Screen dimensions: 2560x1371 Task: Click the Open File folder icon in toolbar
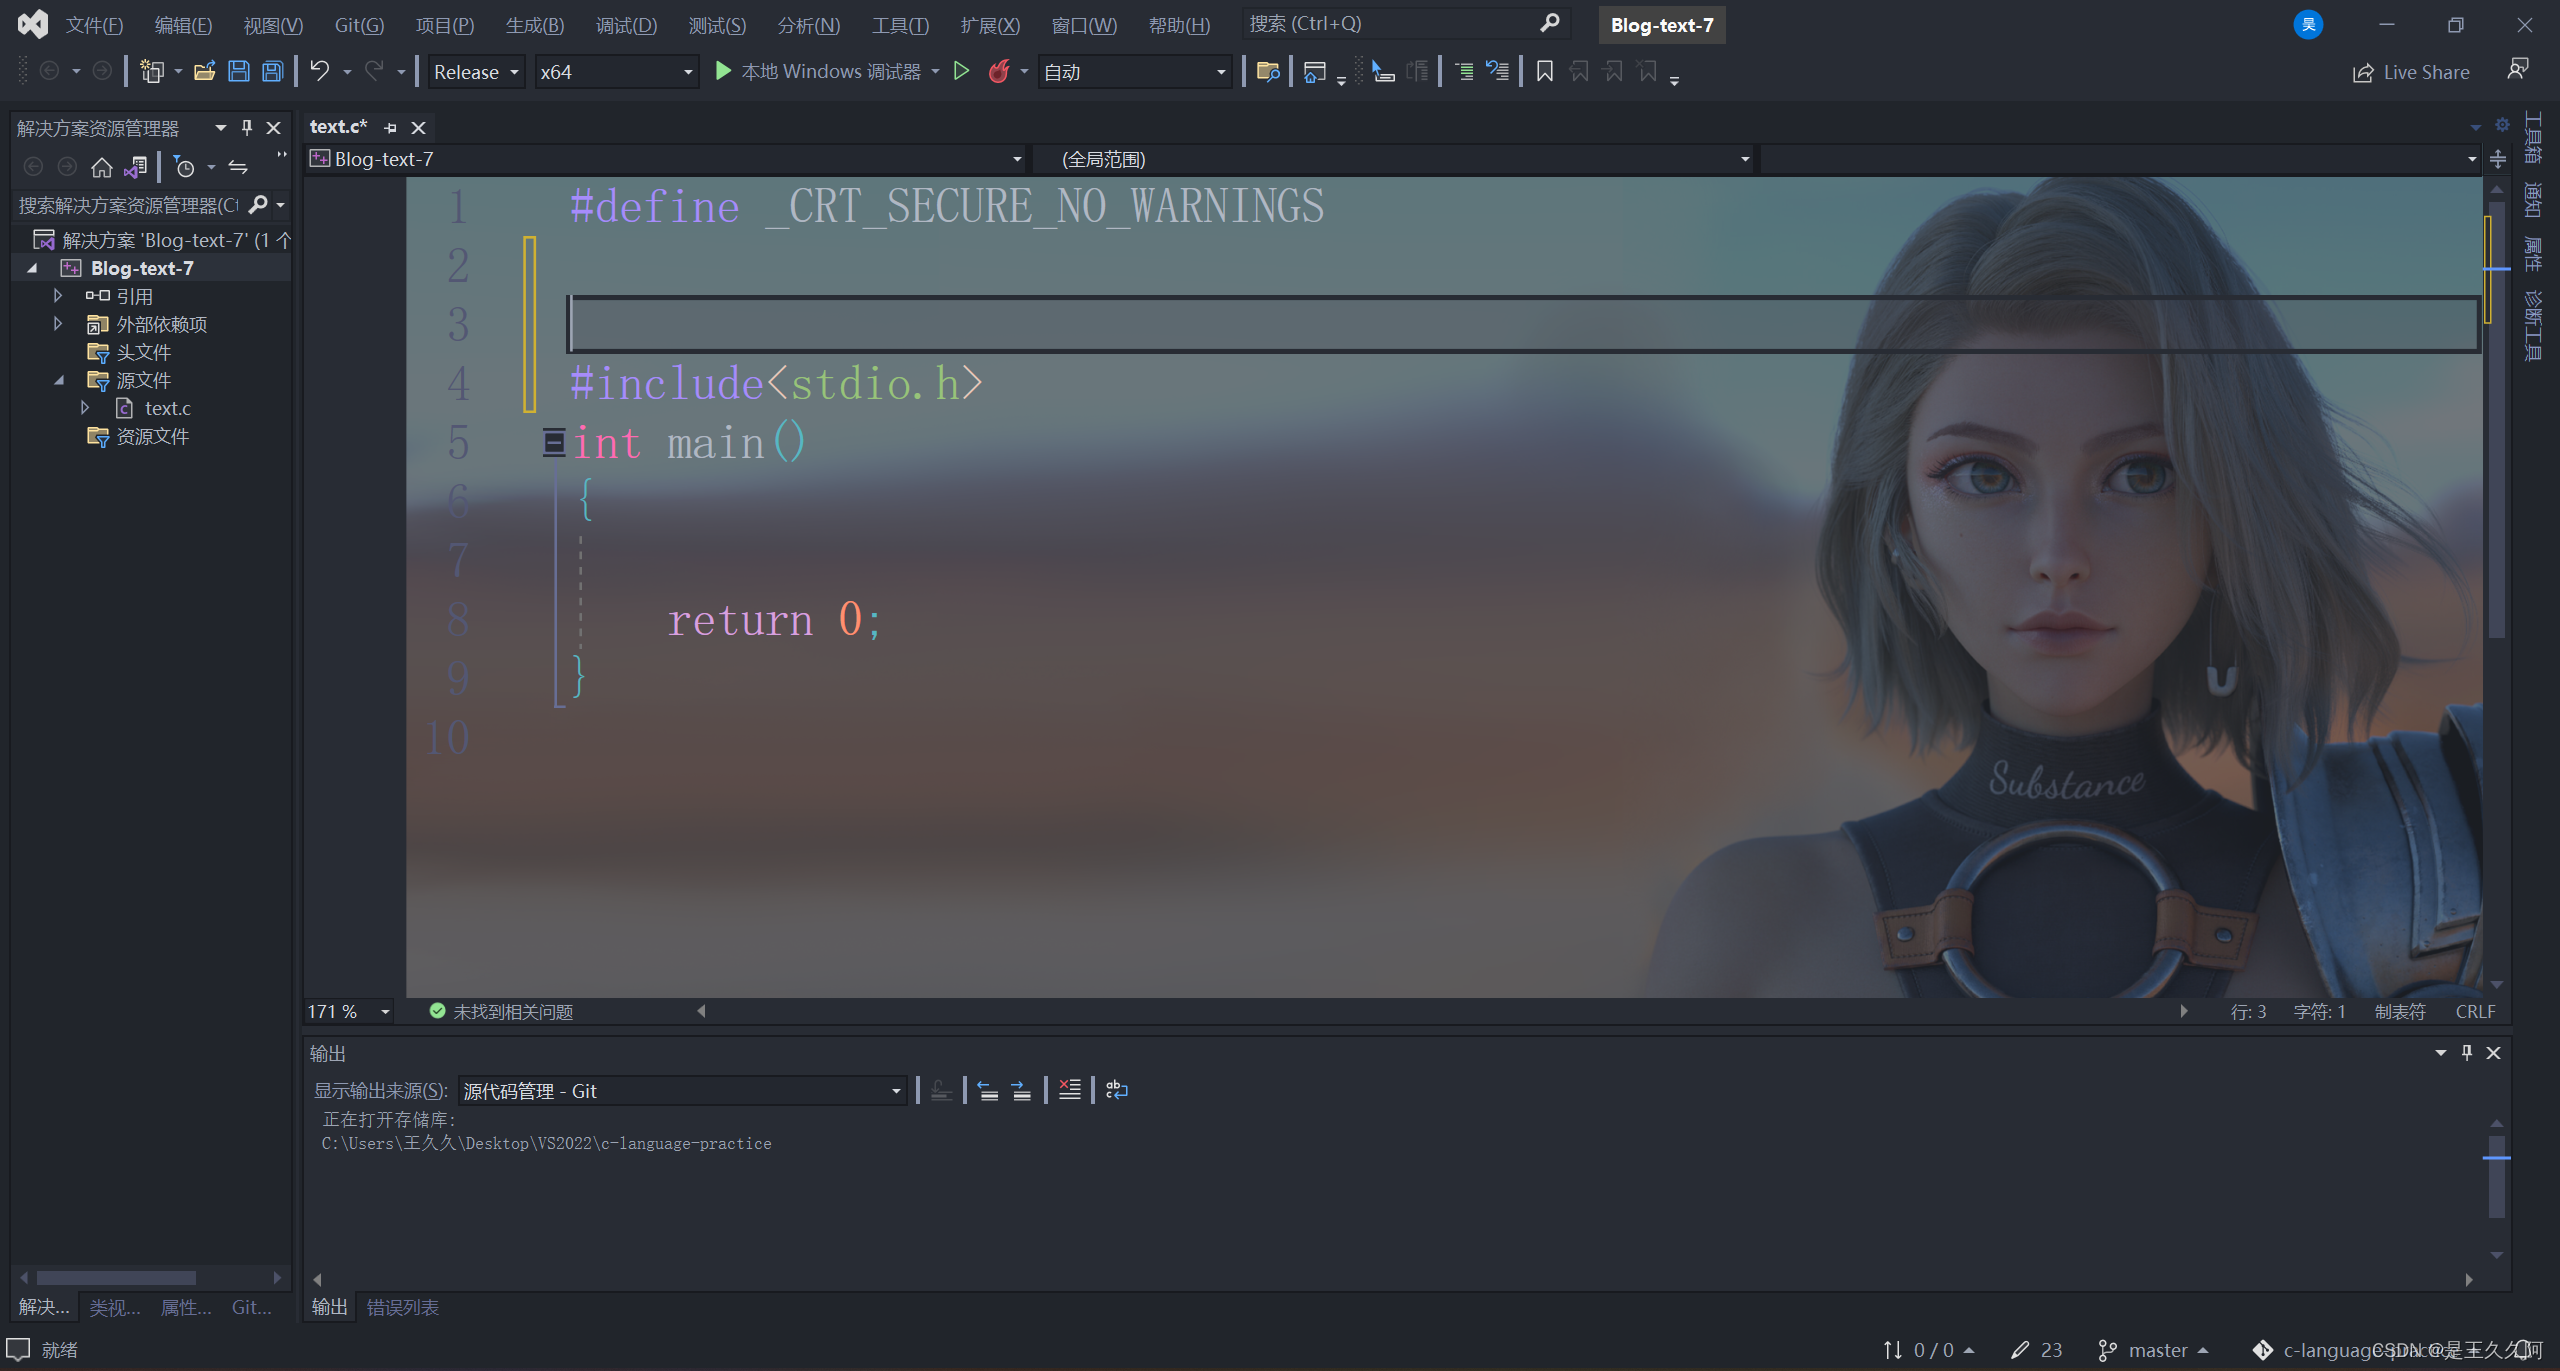205,71
